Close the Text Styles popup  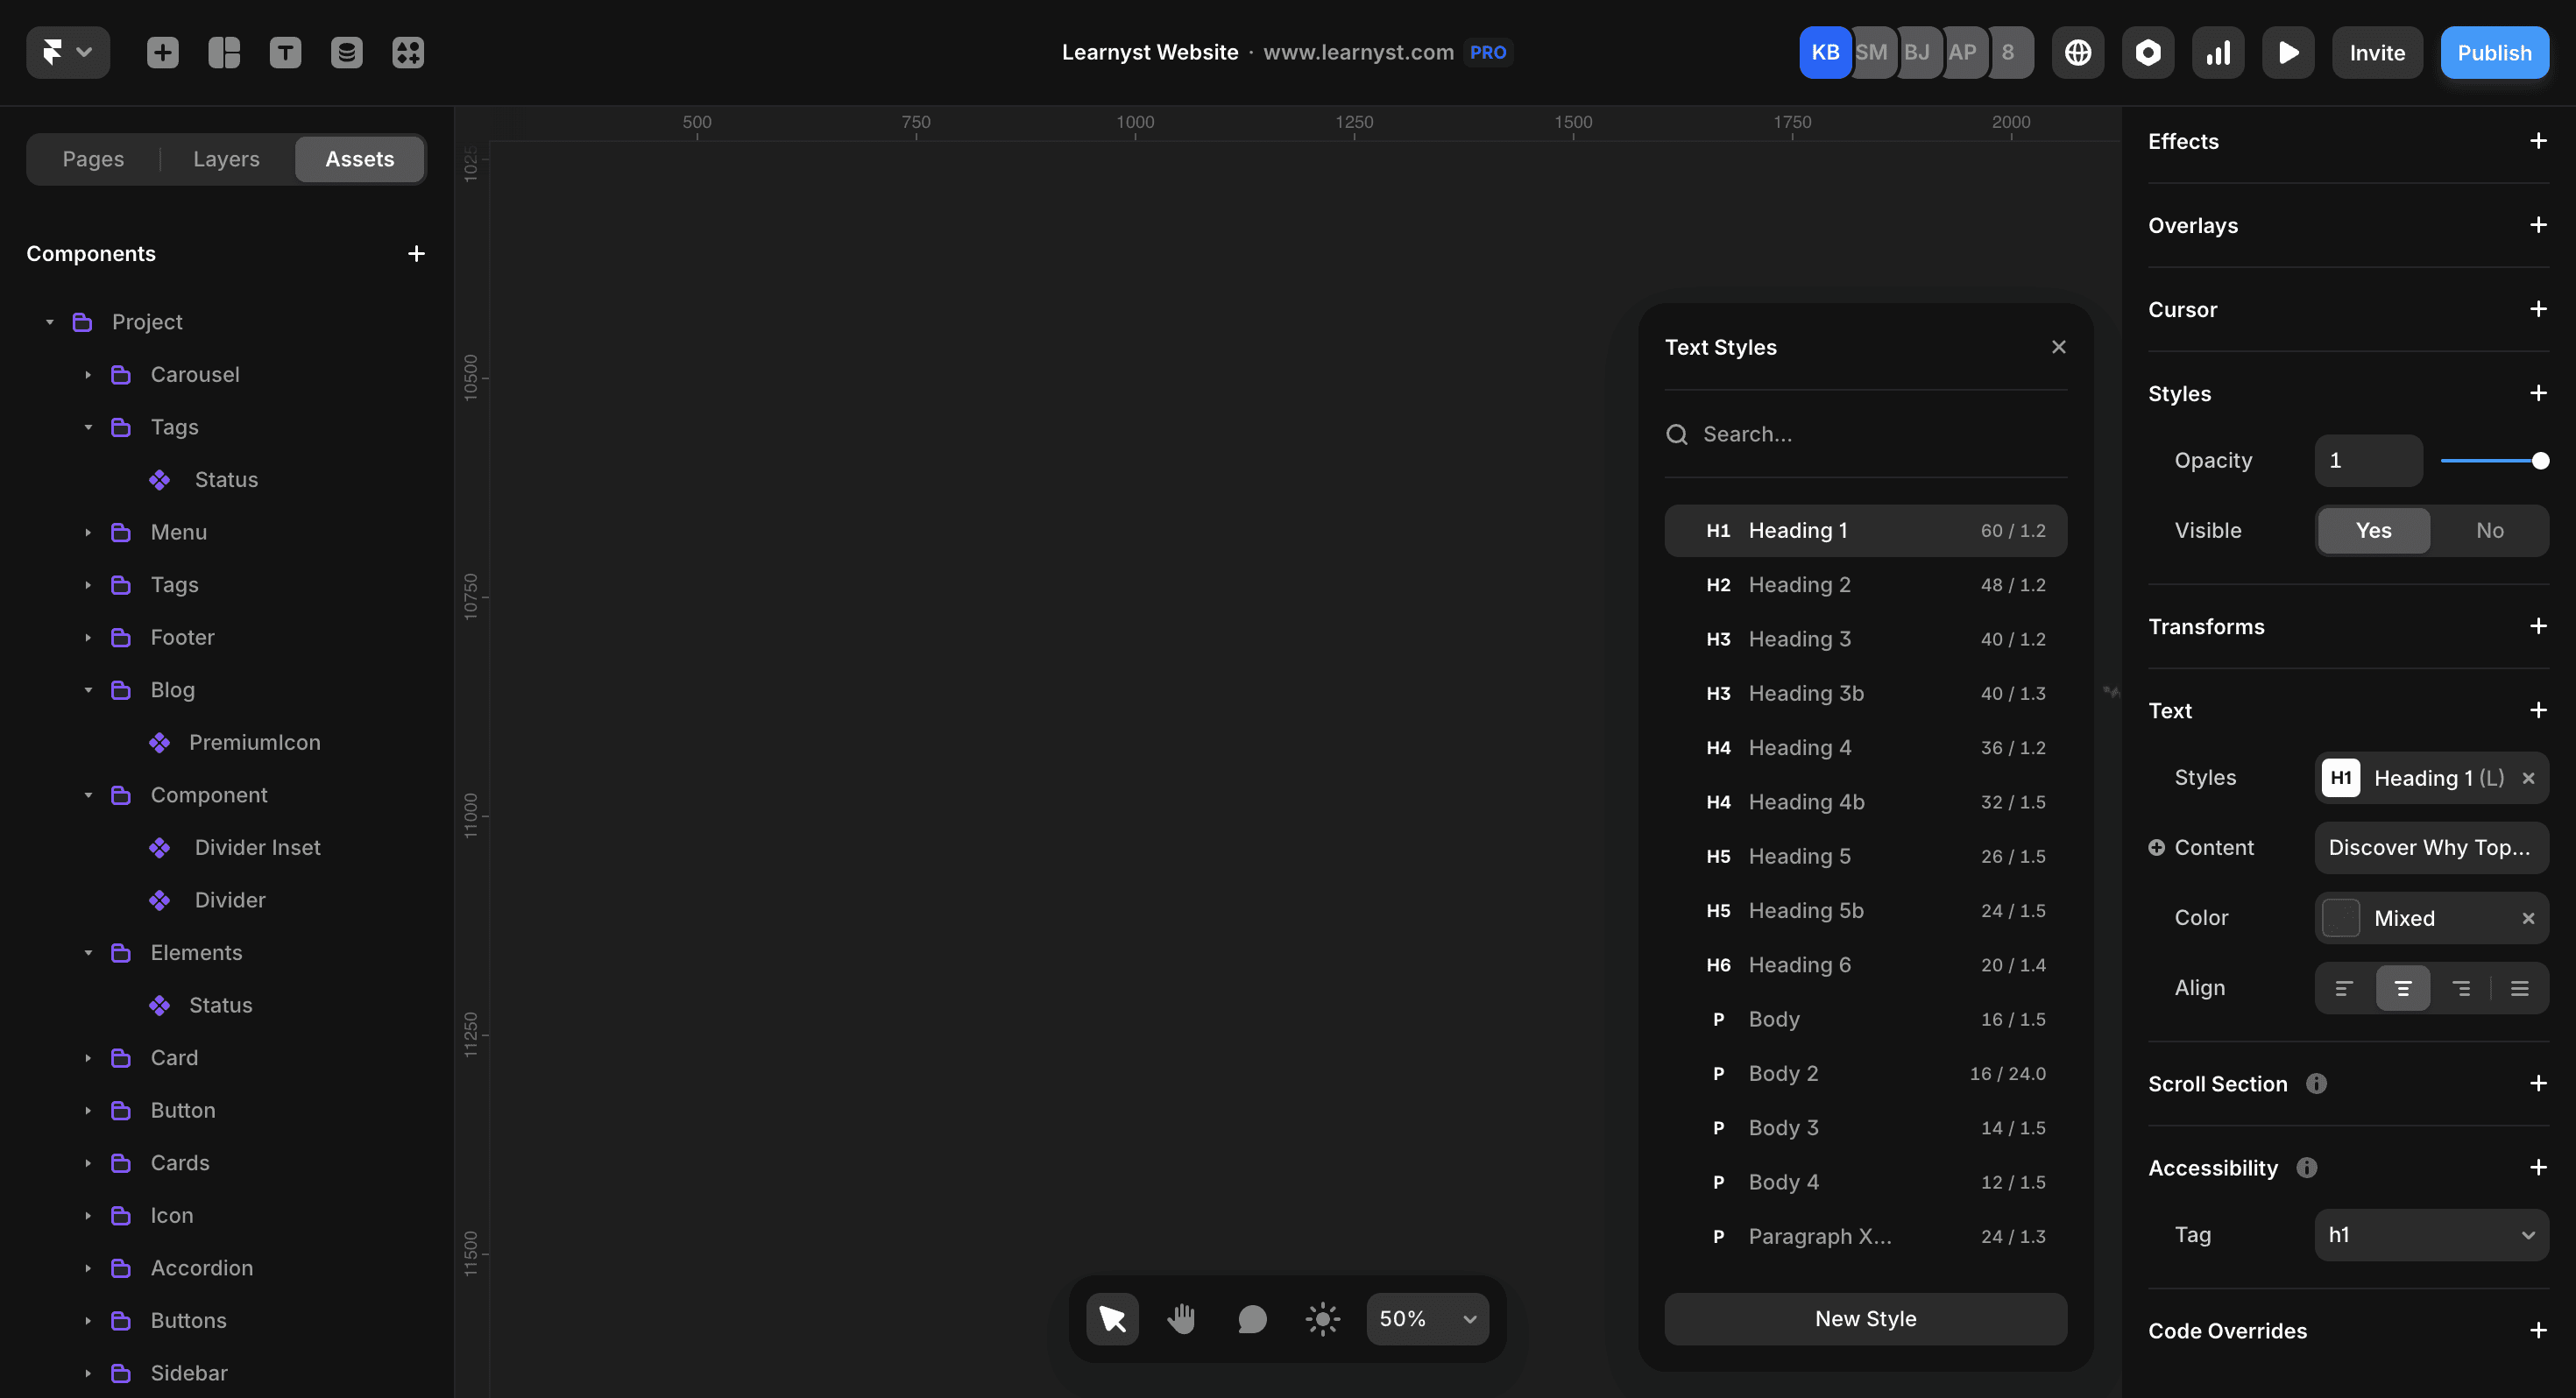point(2058,347)
